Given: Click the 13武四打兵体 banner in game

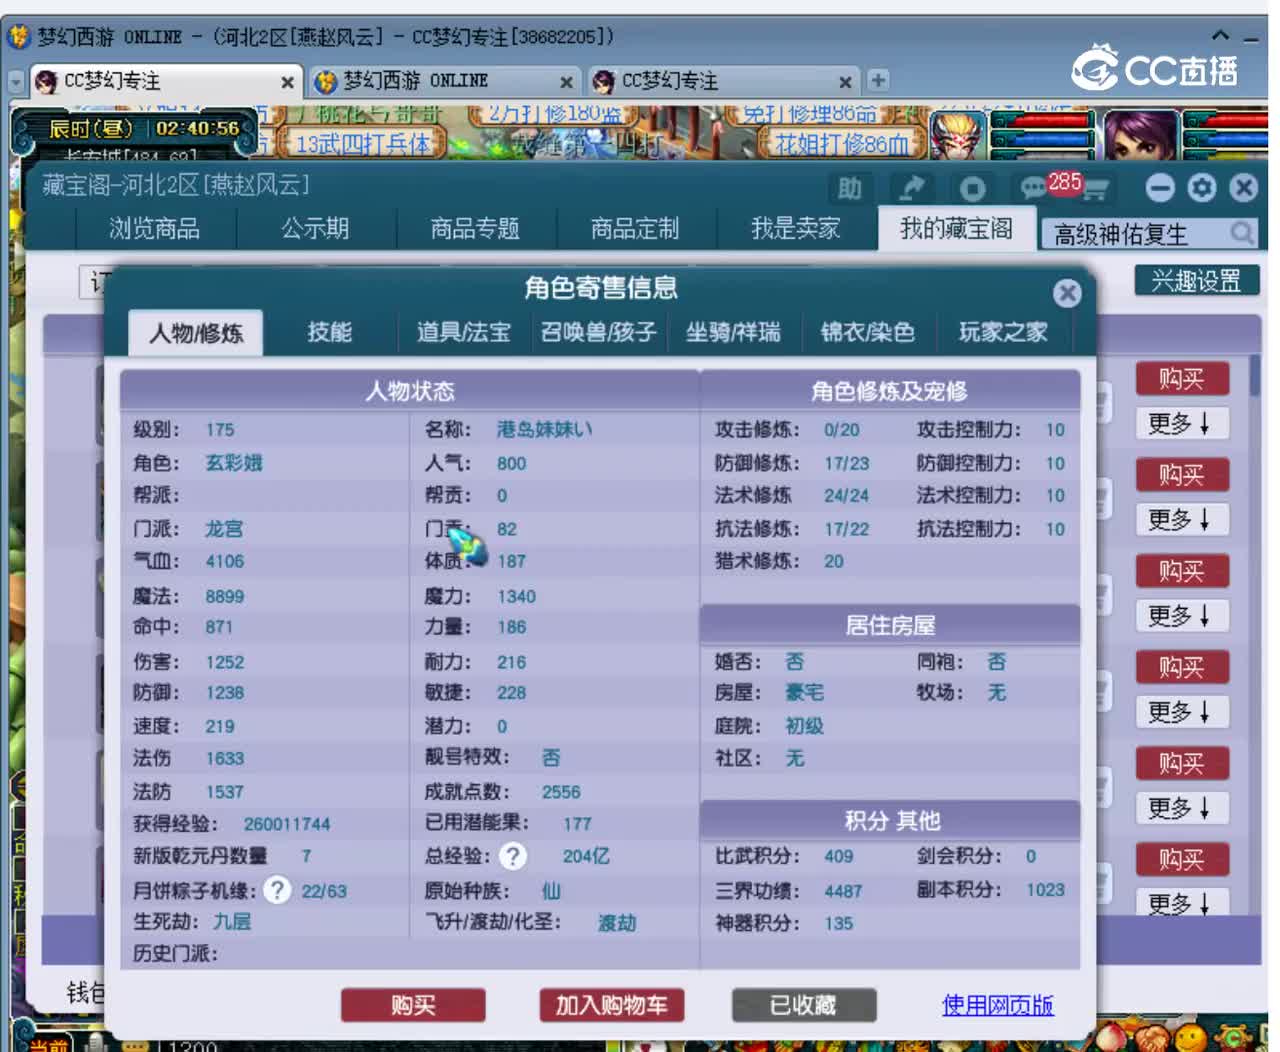Looking at the screenshot, I should pyautogui.click(x=363, y=144).
